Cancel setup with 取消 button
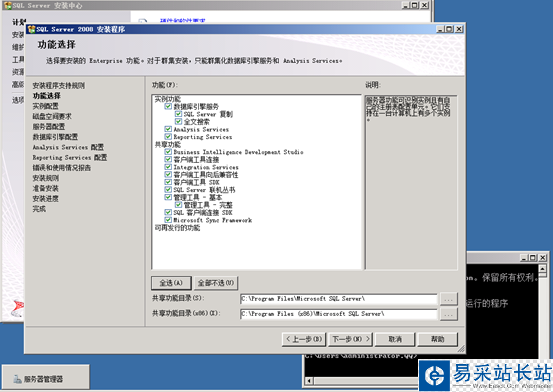 coord(395,339)
